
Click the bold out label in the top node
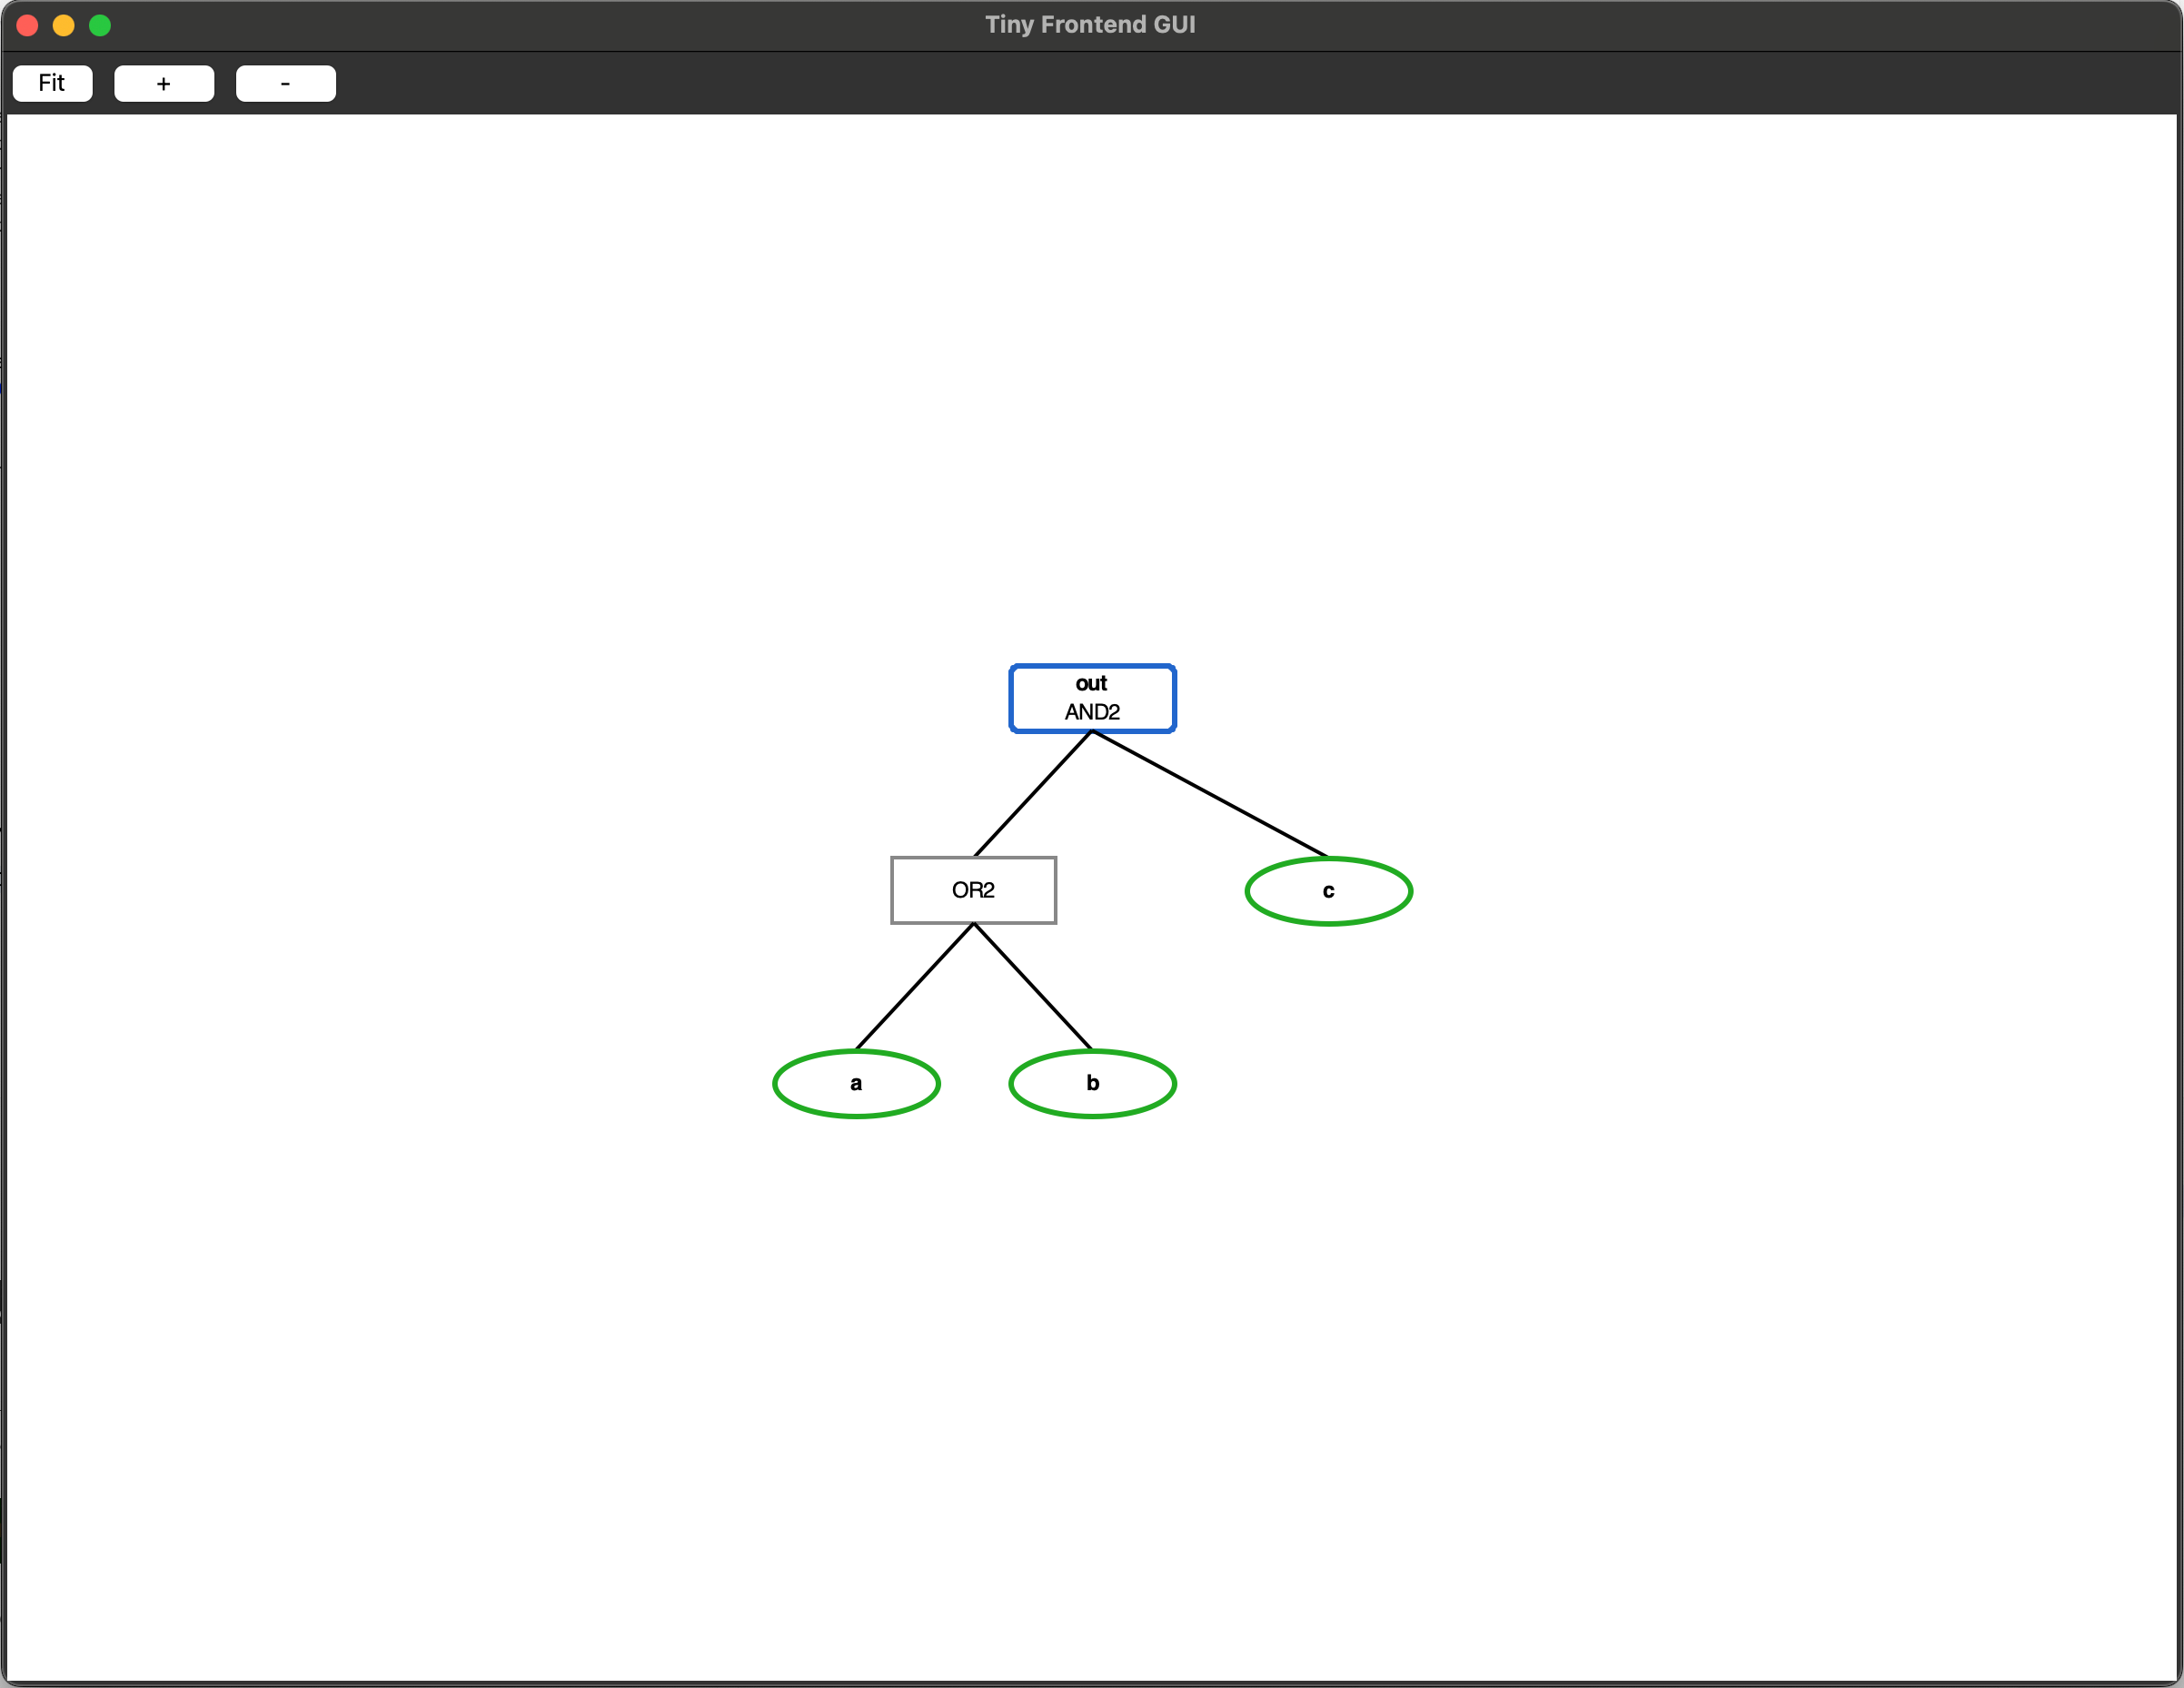coord(1091,683)
